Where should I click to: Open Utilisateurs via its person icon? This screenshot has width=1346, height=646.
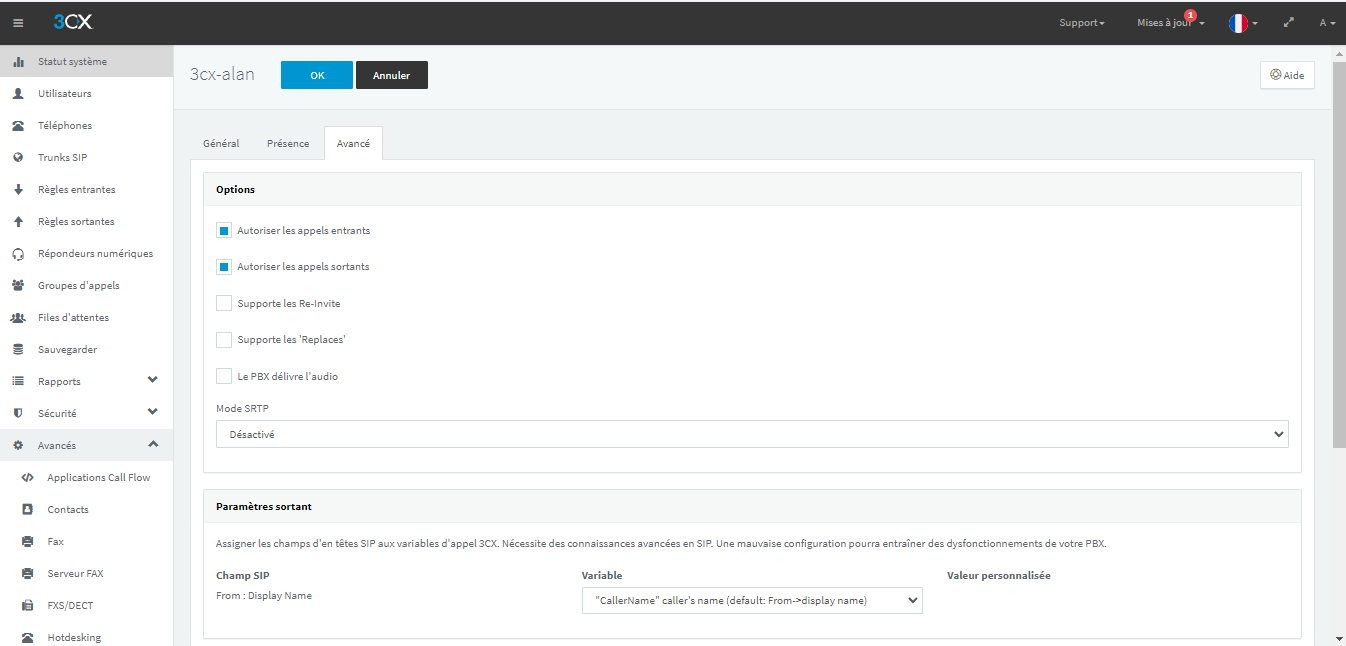click(18, 94)
